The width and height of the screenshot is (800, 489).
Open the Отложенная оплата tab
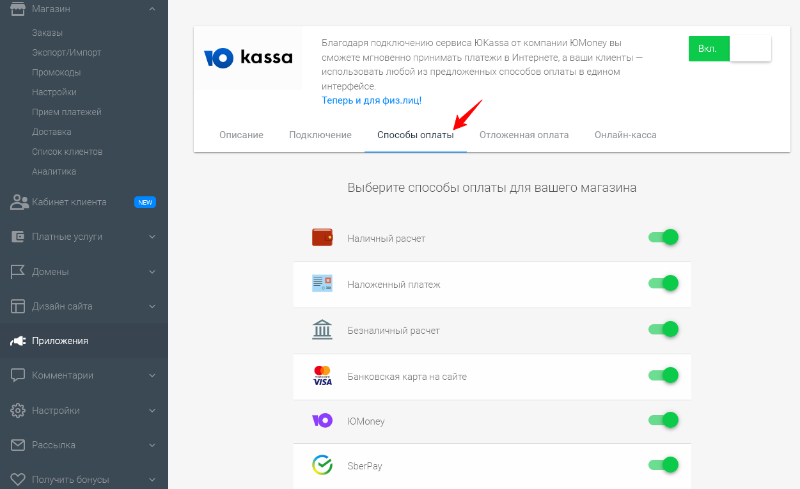(x=524, y=135)
